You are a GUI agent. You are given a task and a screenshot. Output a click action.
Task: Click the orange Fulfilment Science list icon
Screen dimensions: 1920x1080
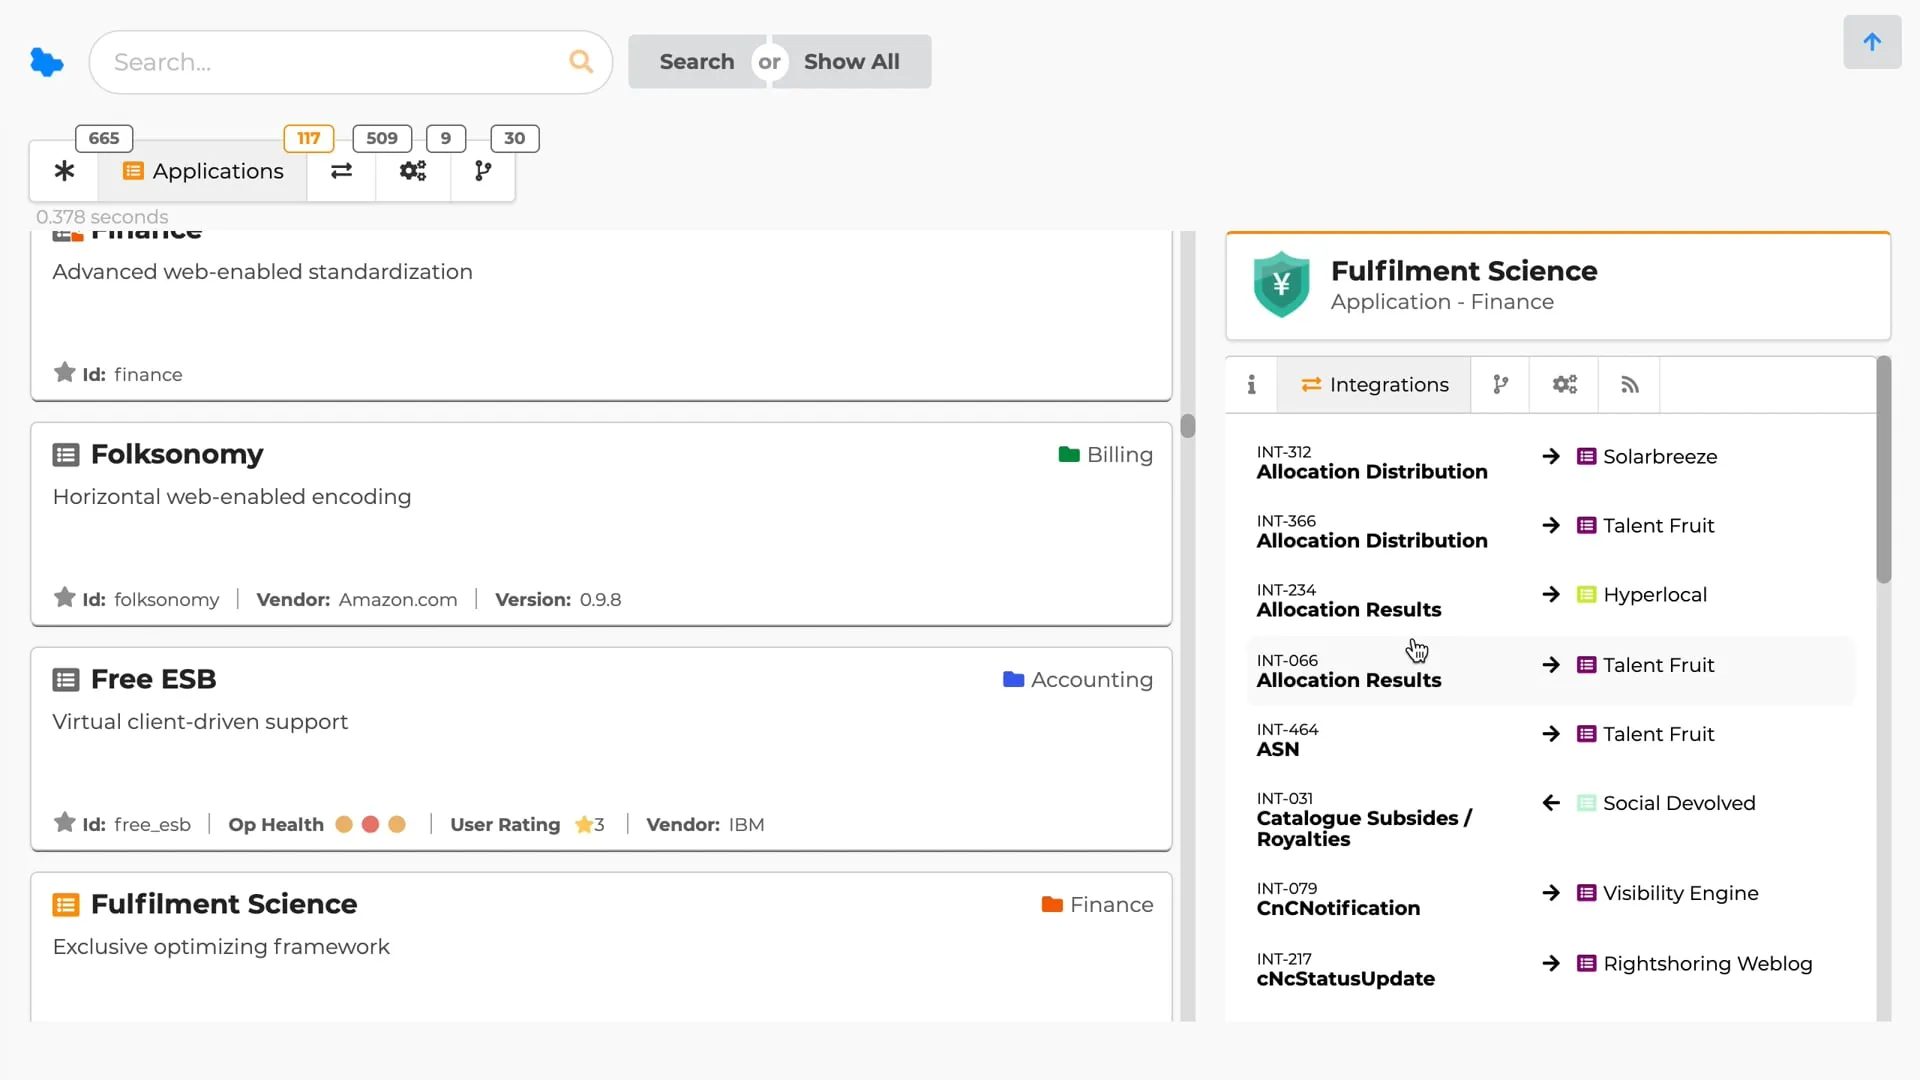[66, 905]
